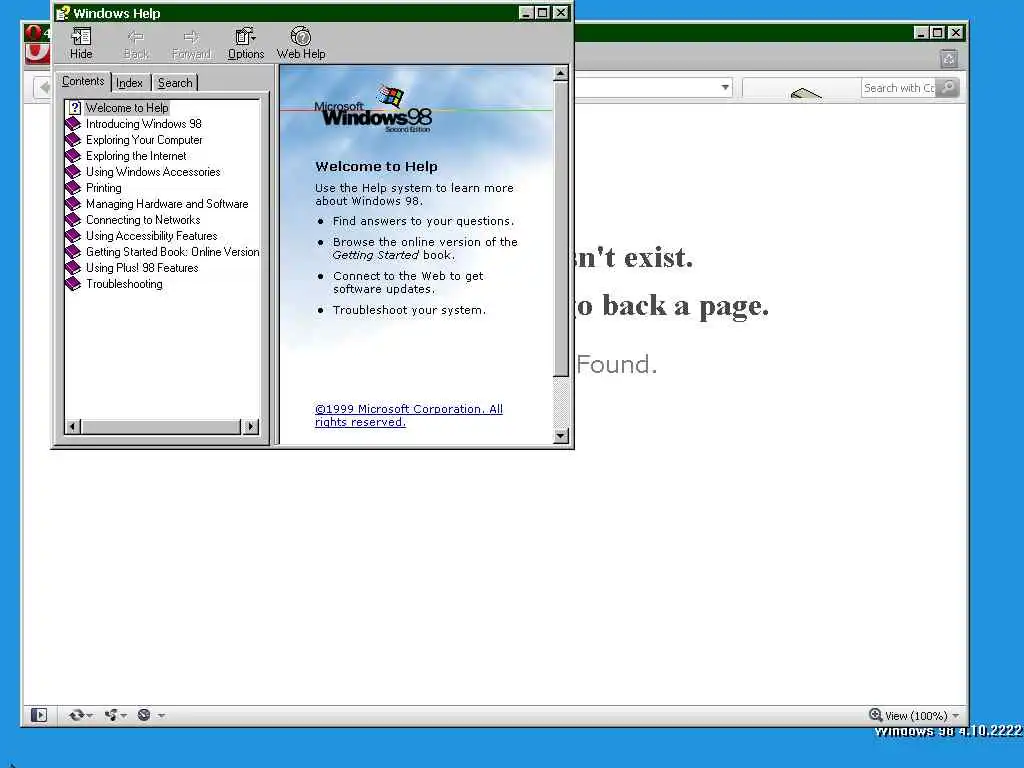Click the text Troubleshoot your system
Screen dimensions: 1024x768
tap(409, 310)
